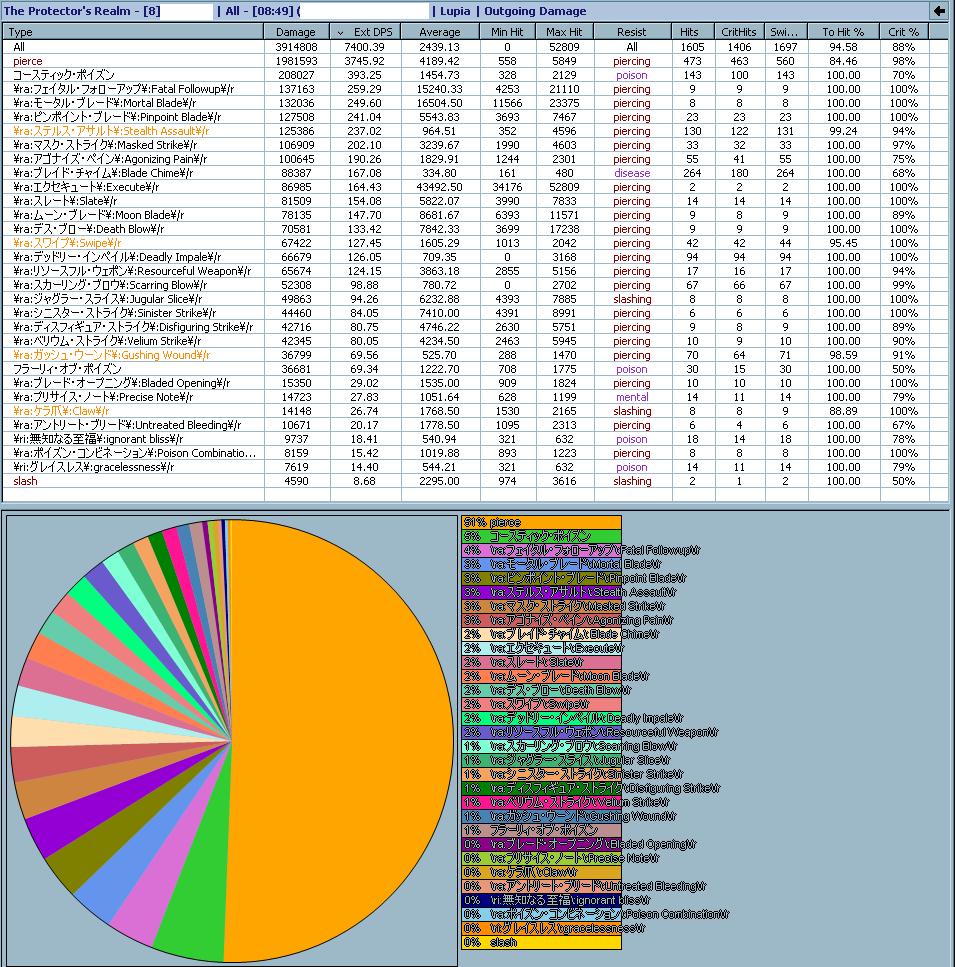This screenshot has width=955, height=967.
Task: Select the All row in damage table
Action: click(x=475, y=47)
